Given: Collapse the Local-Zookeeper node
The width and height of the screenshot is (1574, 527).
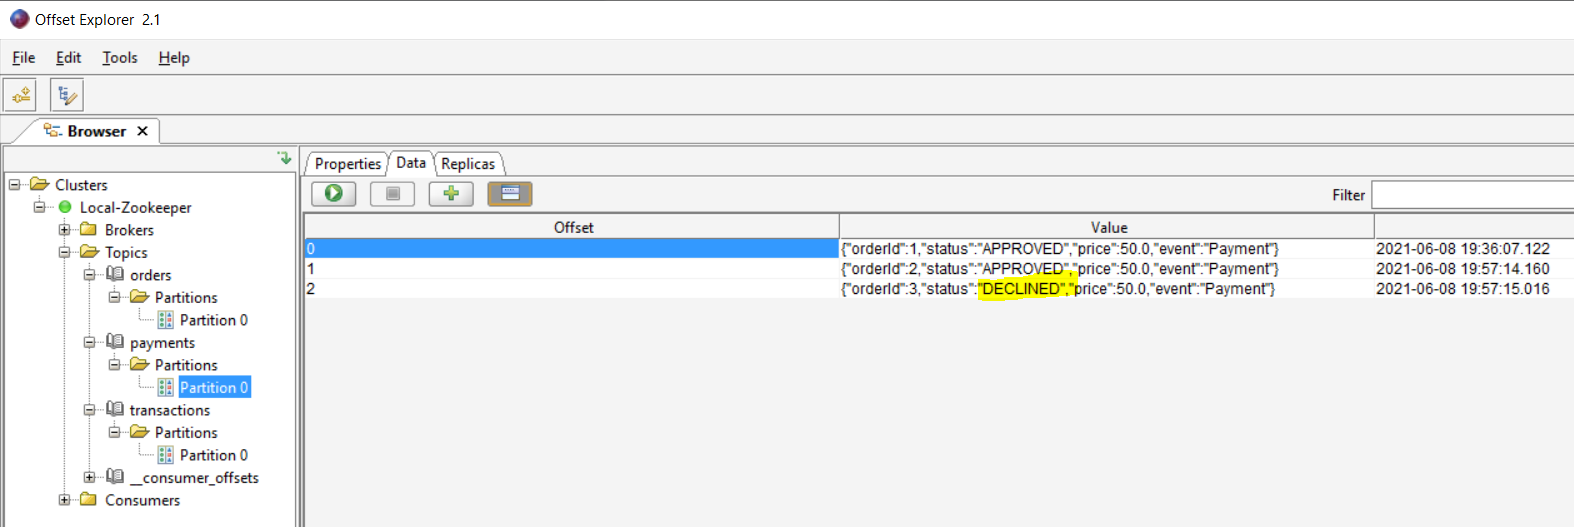Looking at the screenshot, I should tap(40, 207).
